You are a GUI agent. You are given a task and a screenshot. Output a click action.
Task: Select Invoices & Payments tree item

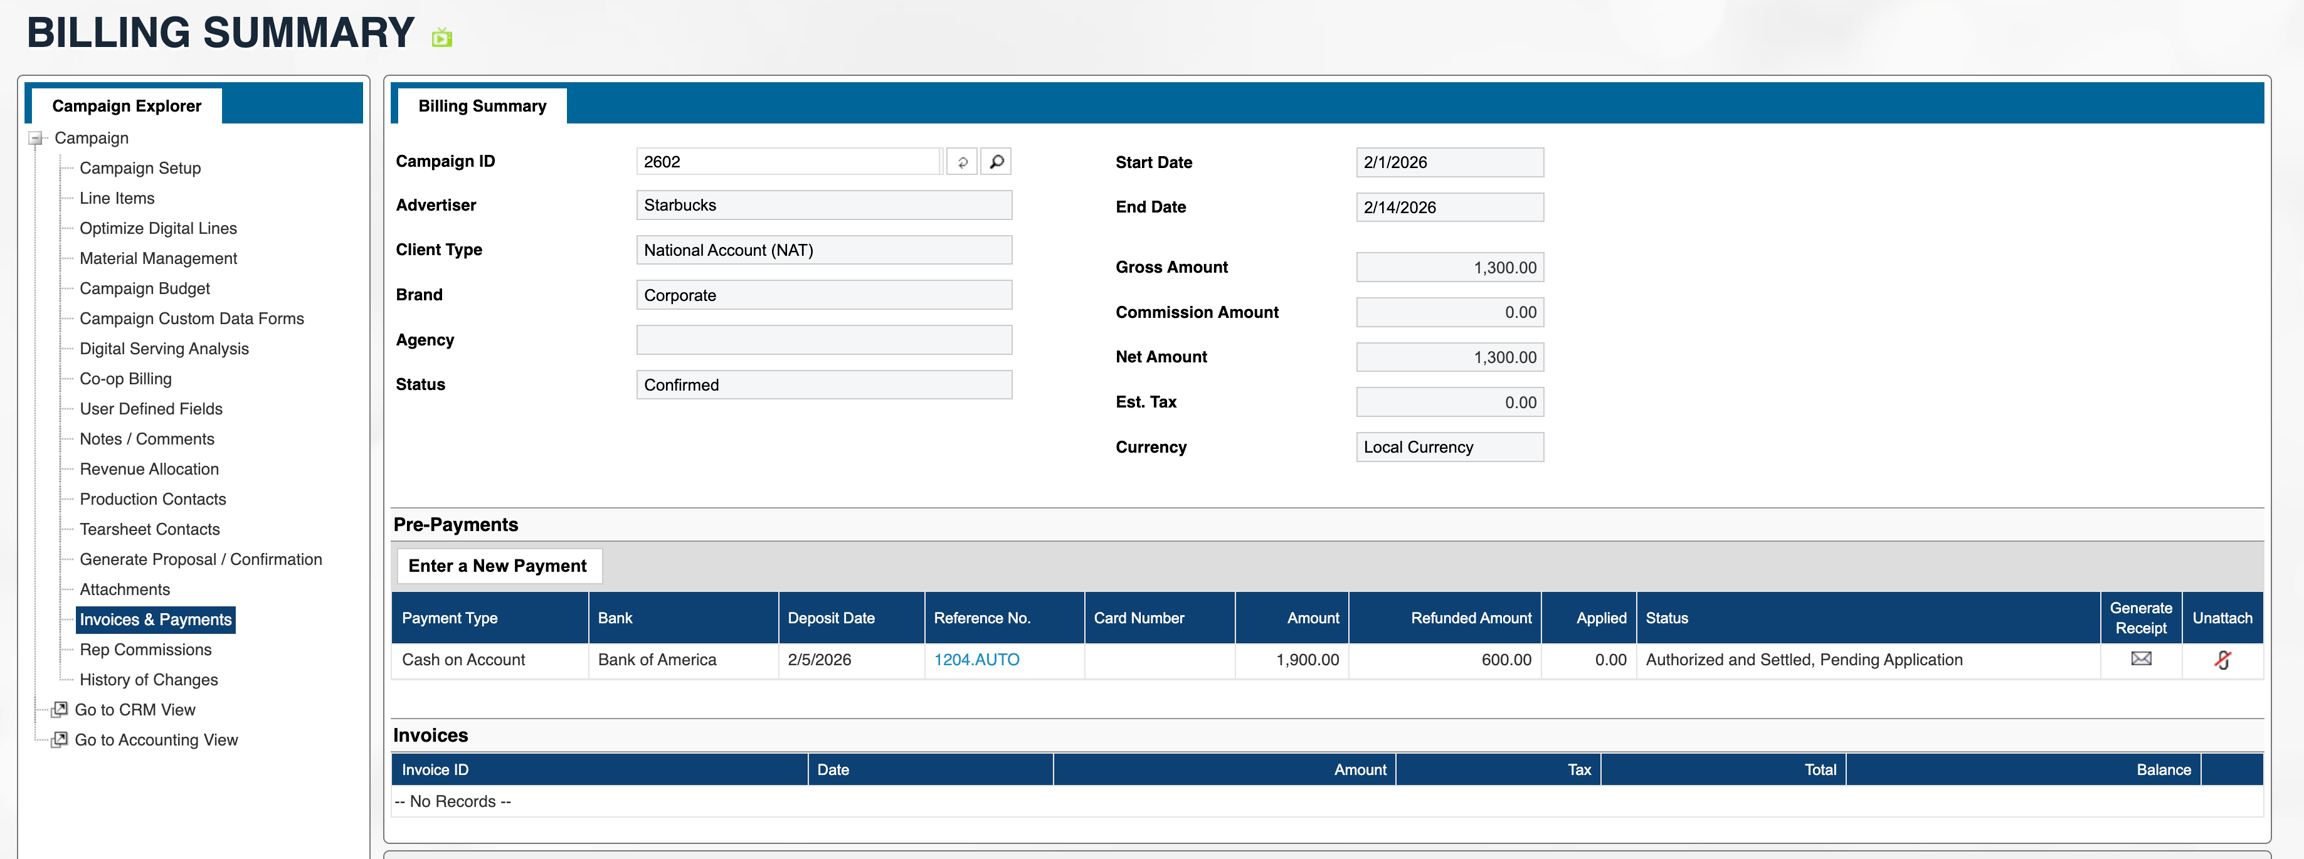point(156,620)
